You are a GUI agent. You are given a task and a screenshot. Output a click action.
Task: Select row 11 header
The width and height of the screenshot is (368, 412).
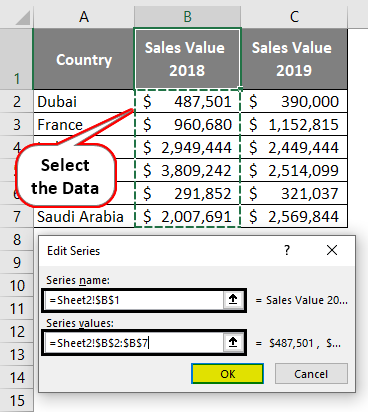click(17, 308)
